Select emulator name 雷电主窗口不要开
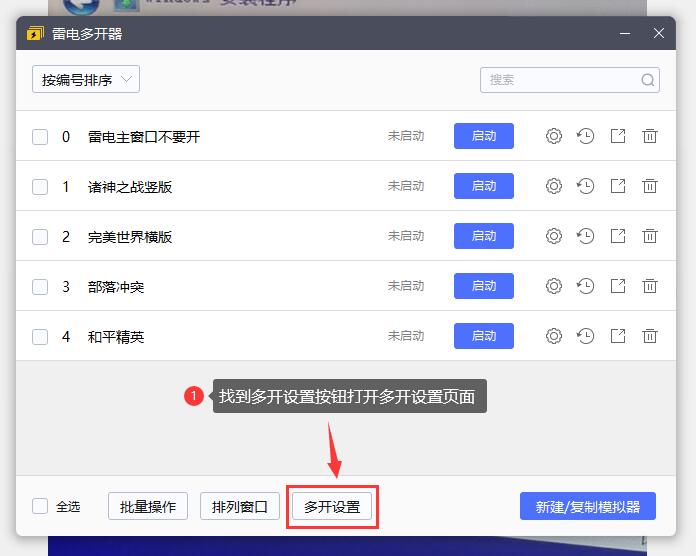The image size is (696, 556). coord(144,137)
